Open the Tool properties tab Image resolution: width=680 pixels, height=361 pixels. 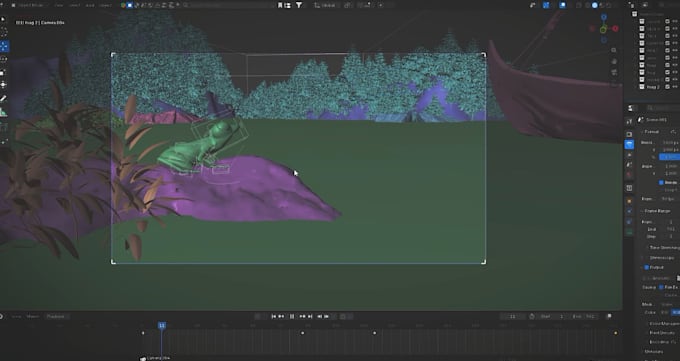(629, 121)
